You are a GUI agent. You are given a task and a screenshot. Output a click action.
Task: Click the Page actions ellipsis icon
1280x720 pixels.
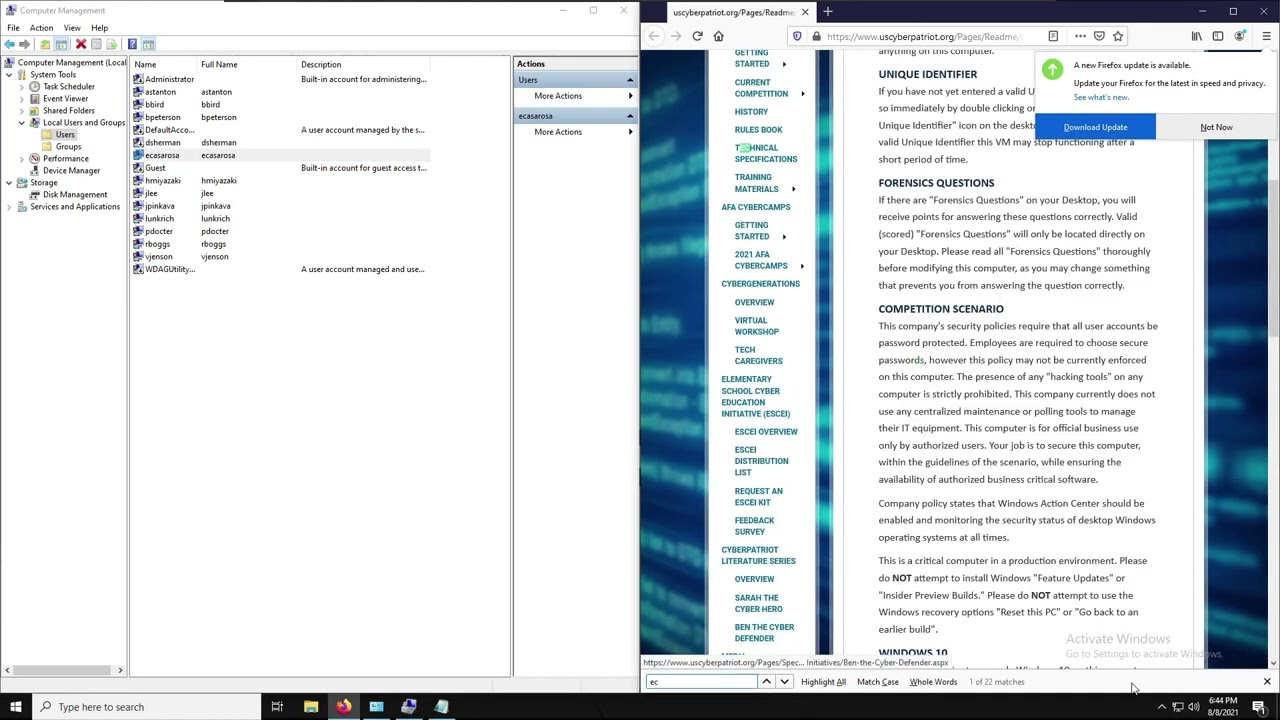[x=1080, y=36]
